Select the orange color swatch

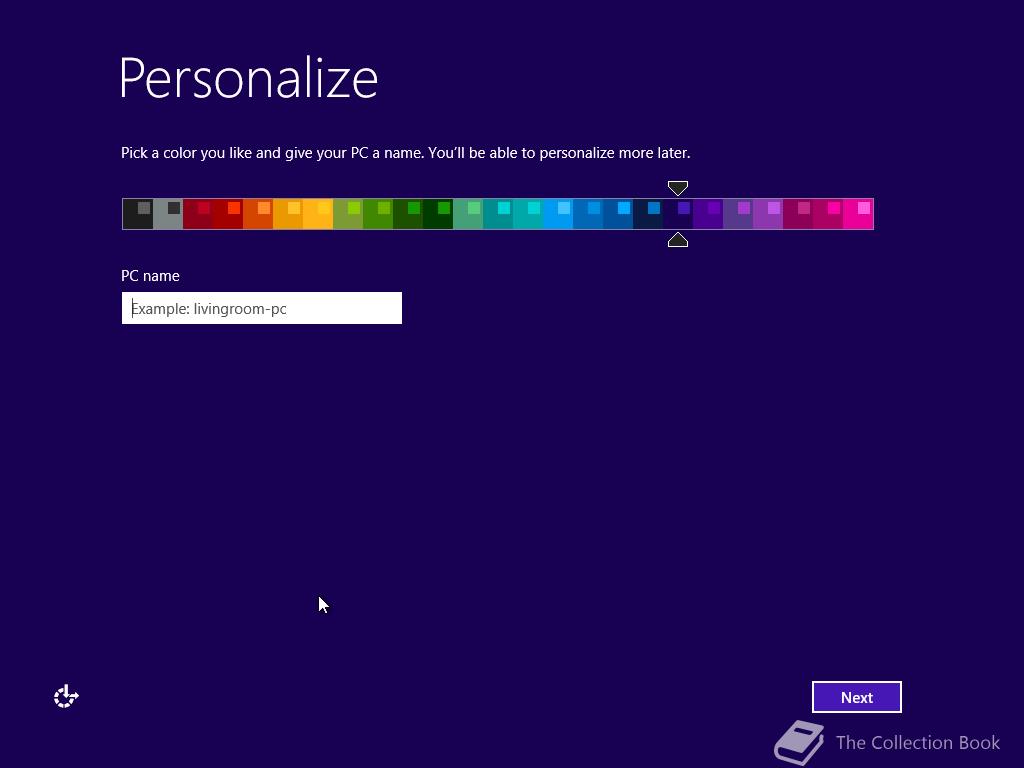(258, 214)
